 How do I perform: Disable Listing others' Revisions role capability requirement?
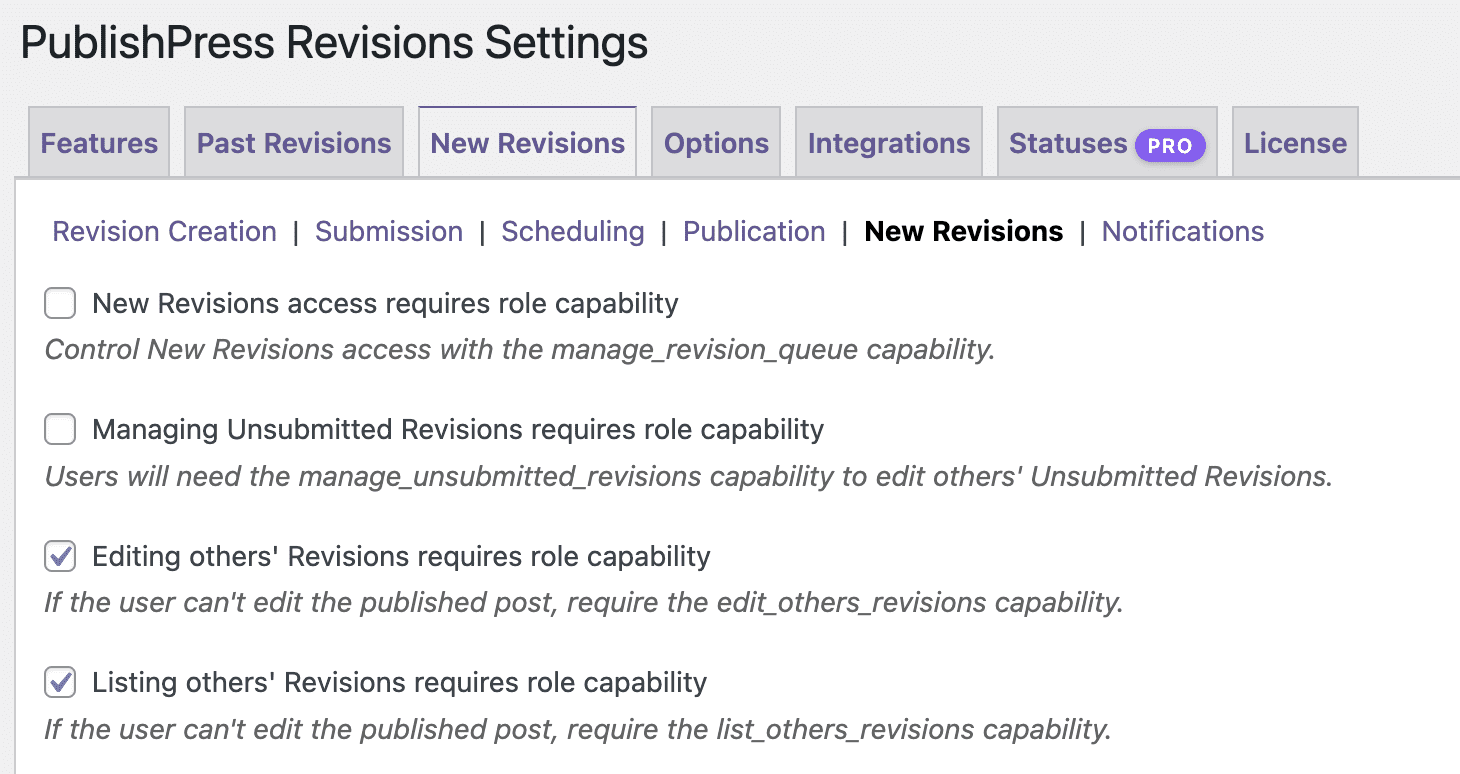tap(59, 682)
